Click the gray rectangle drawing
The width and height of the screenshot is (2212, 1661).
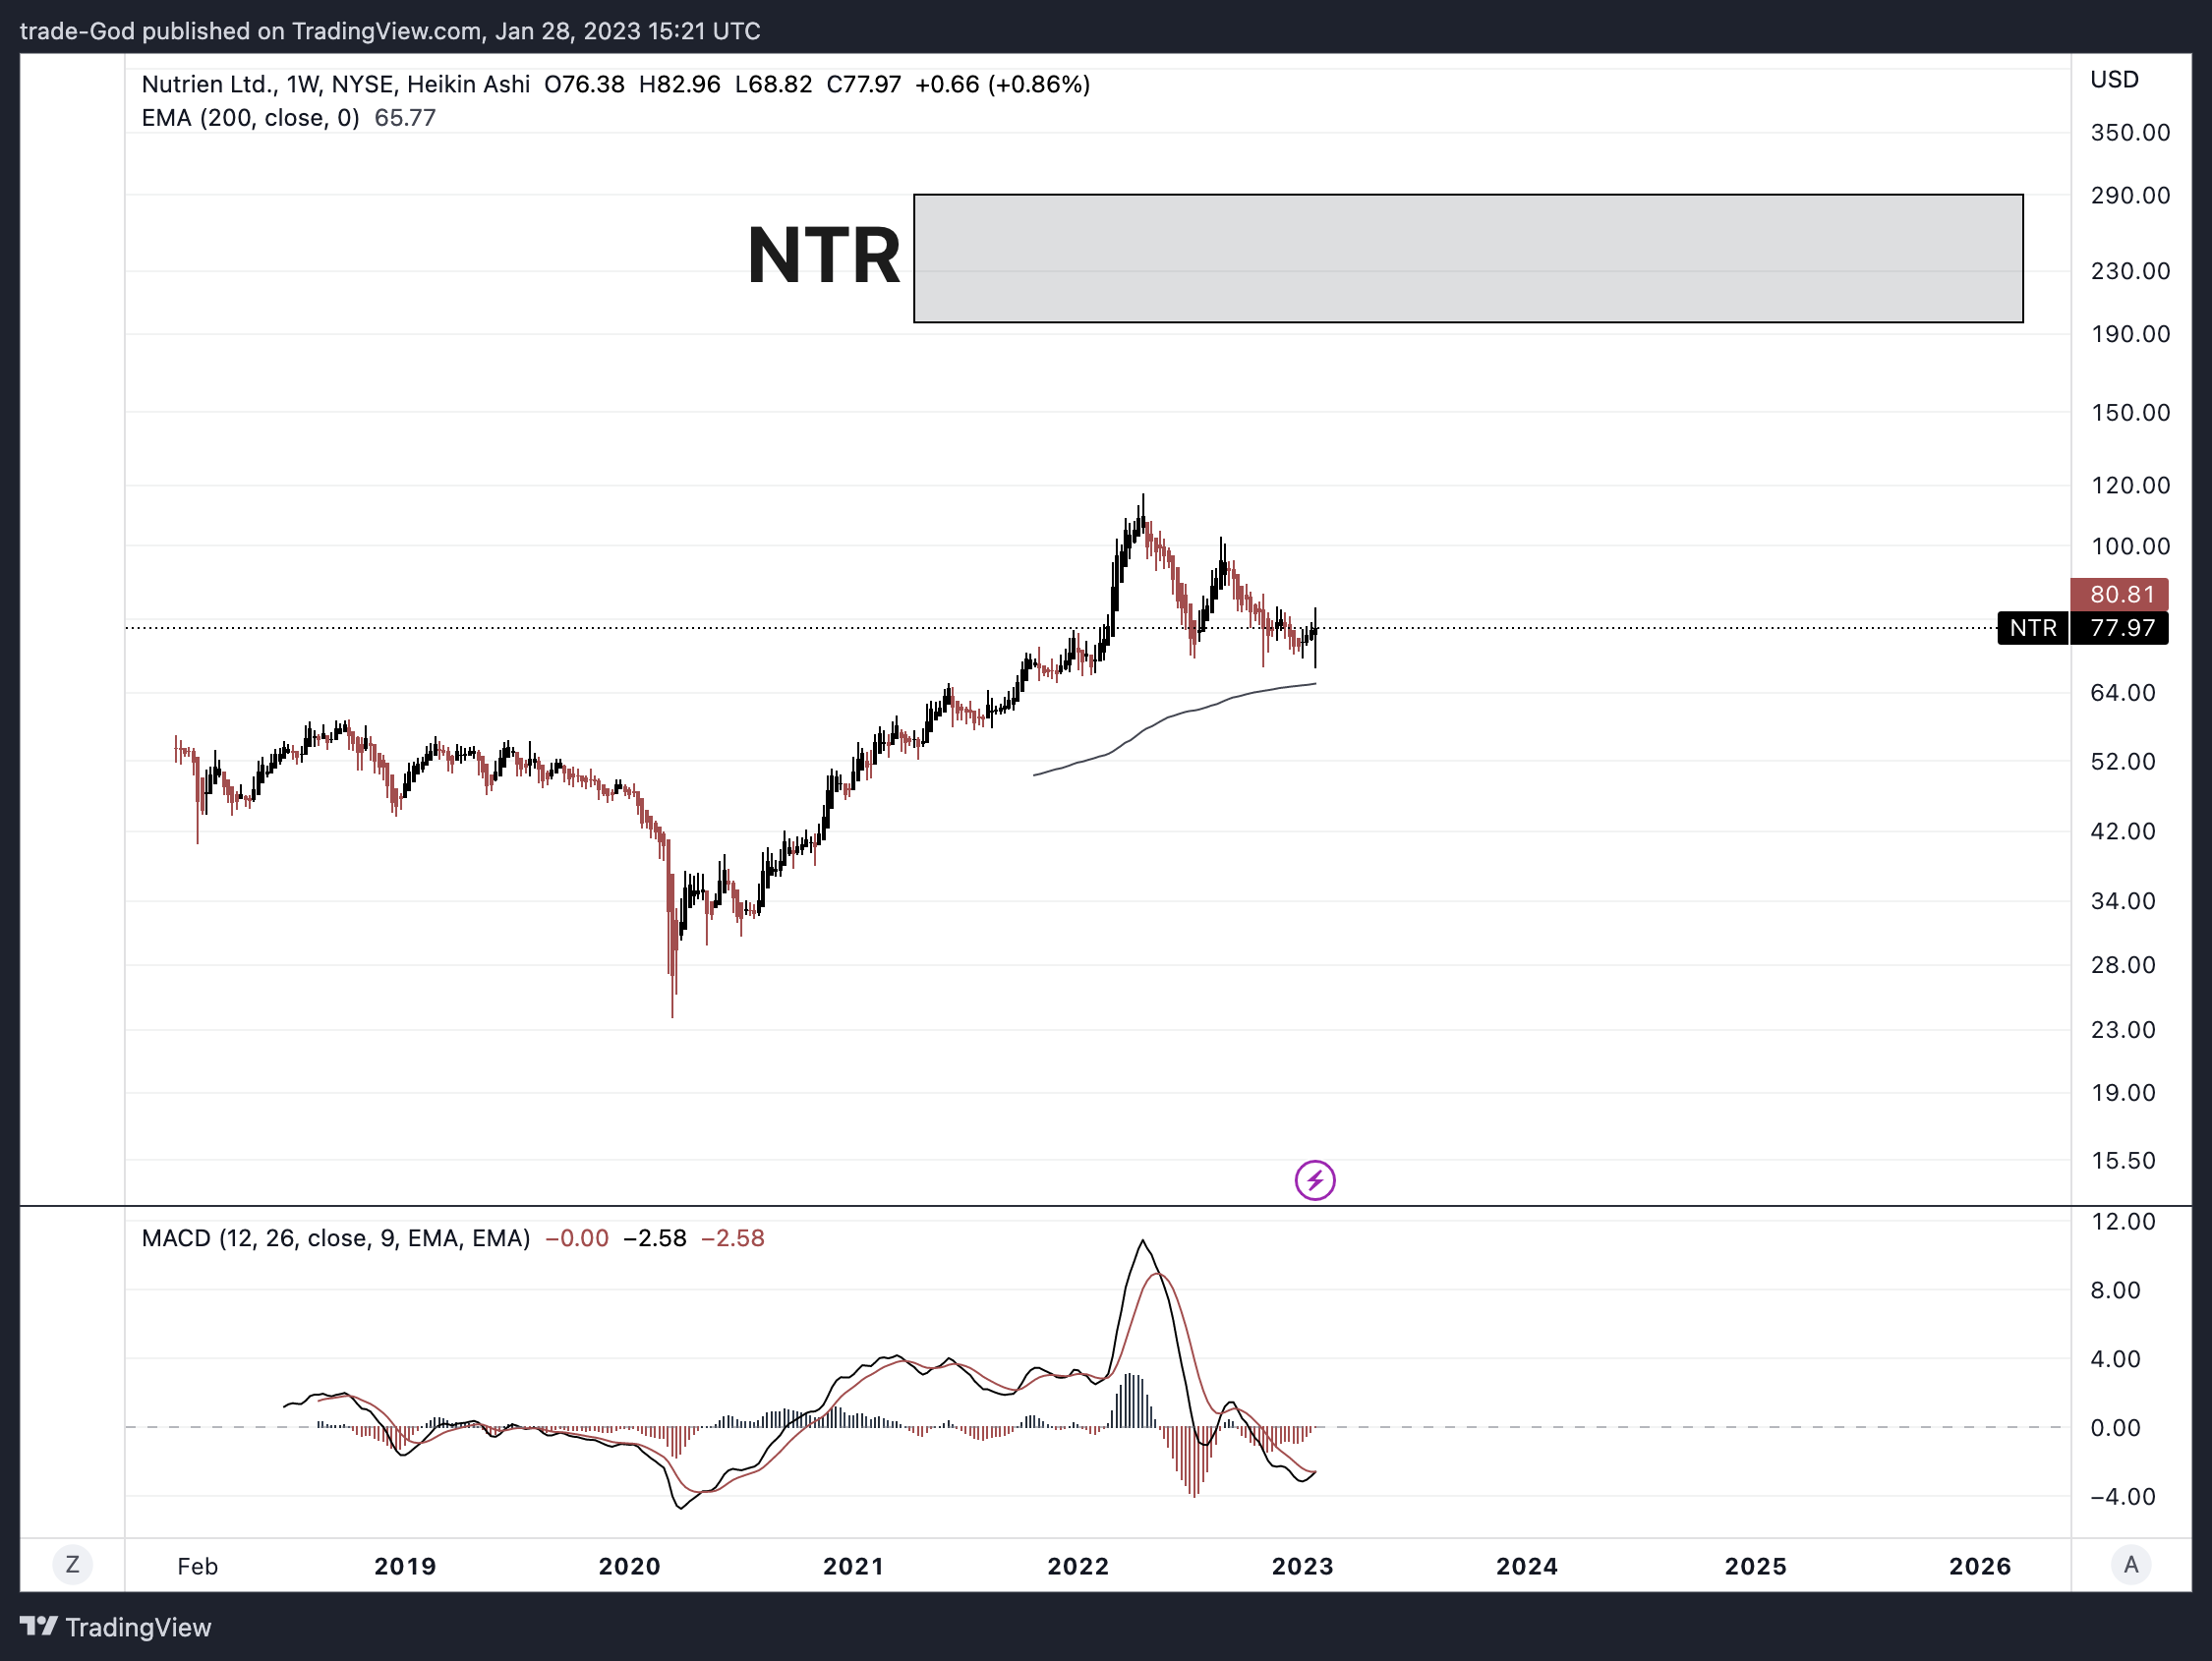[x=1468, y=258]
